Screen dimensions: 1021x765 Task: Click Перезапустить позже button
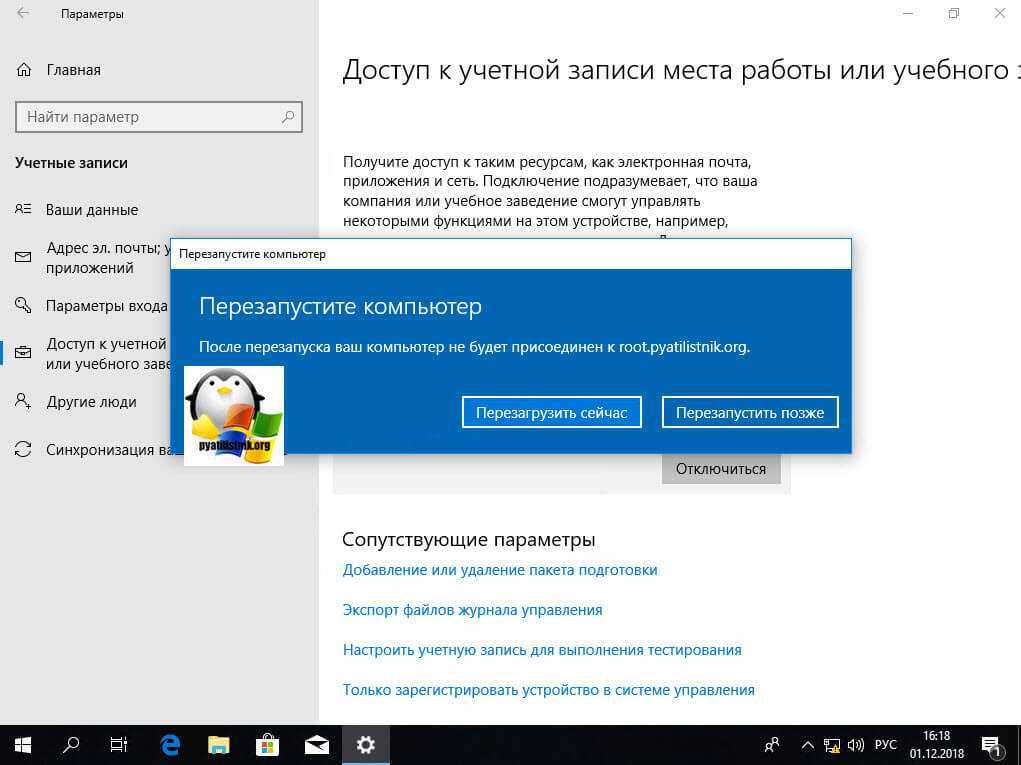tap(750, 412)
